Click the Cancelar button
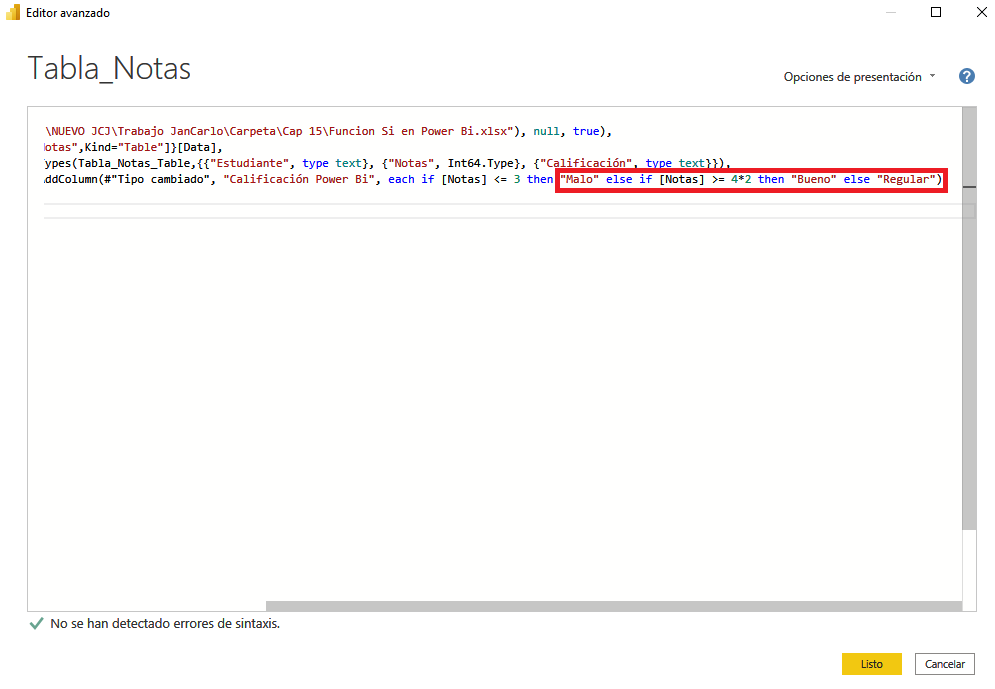 (944, 664)
